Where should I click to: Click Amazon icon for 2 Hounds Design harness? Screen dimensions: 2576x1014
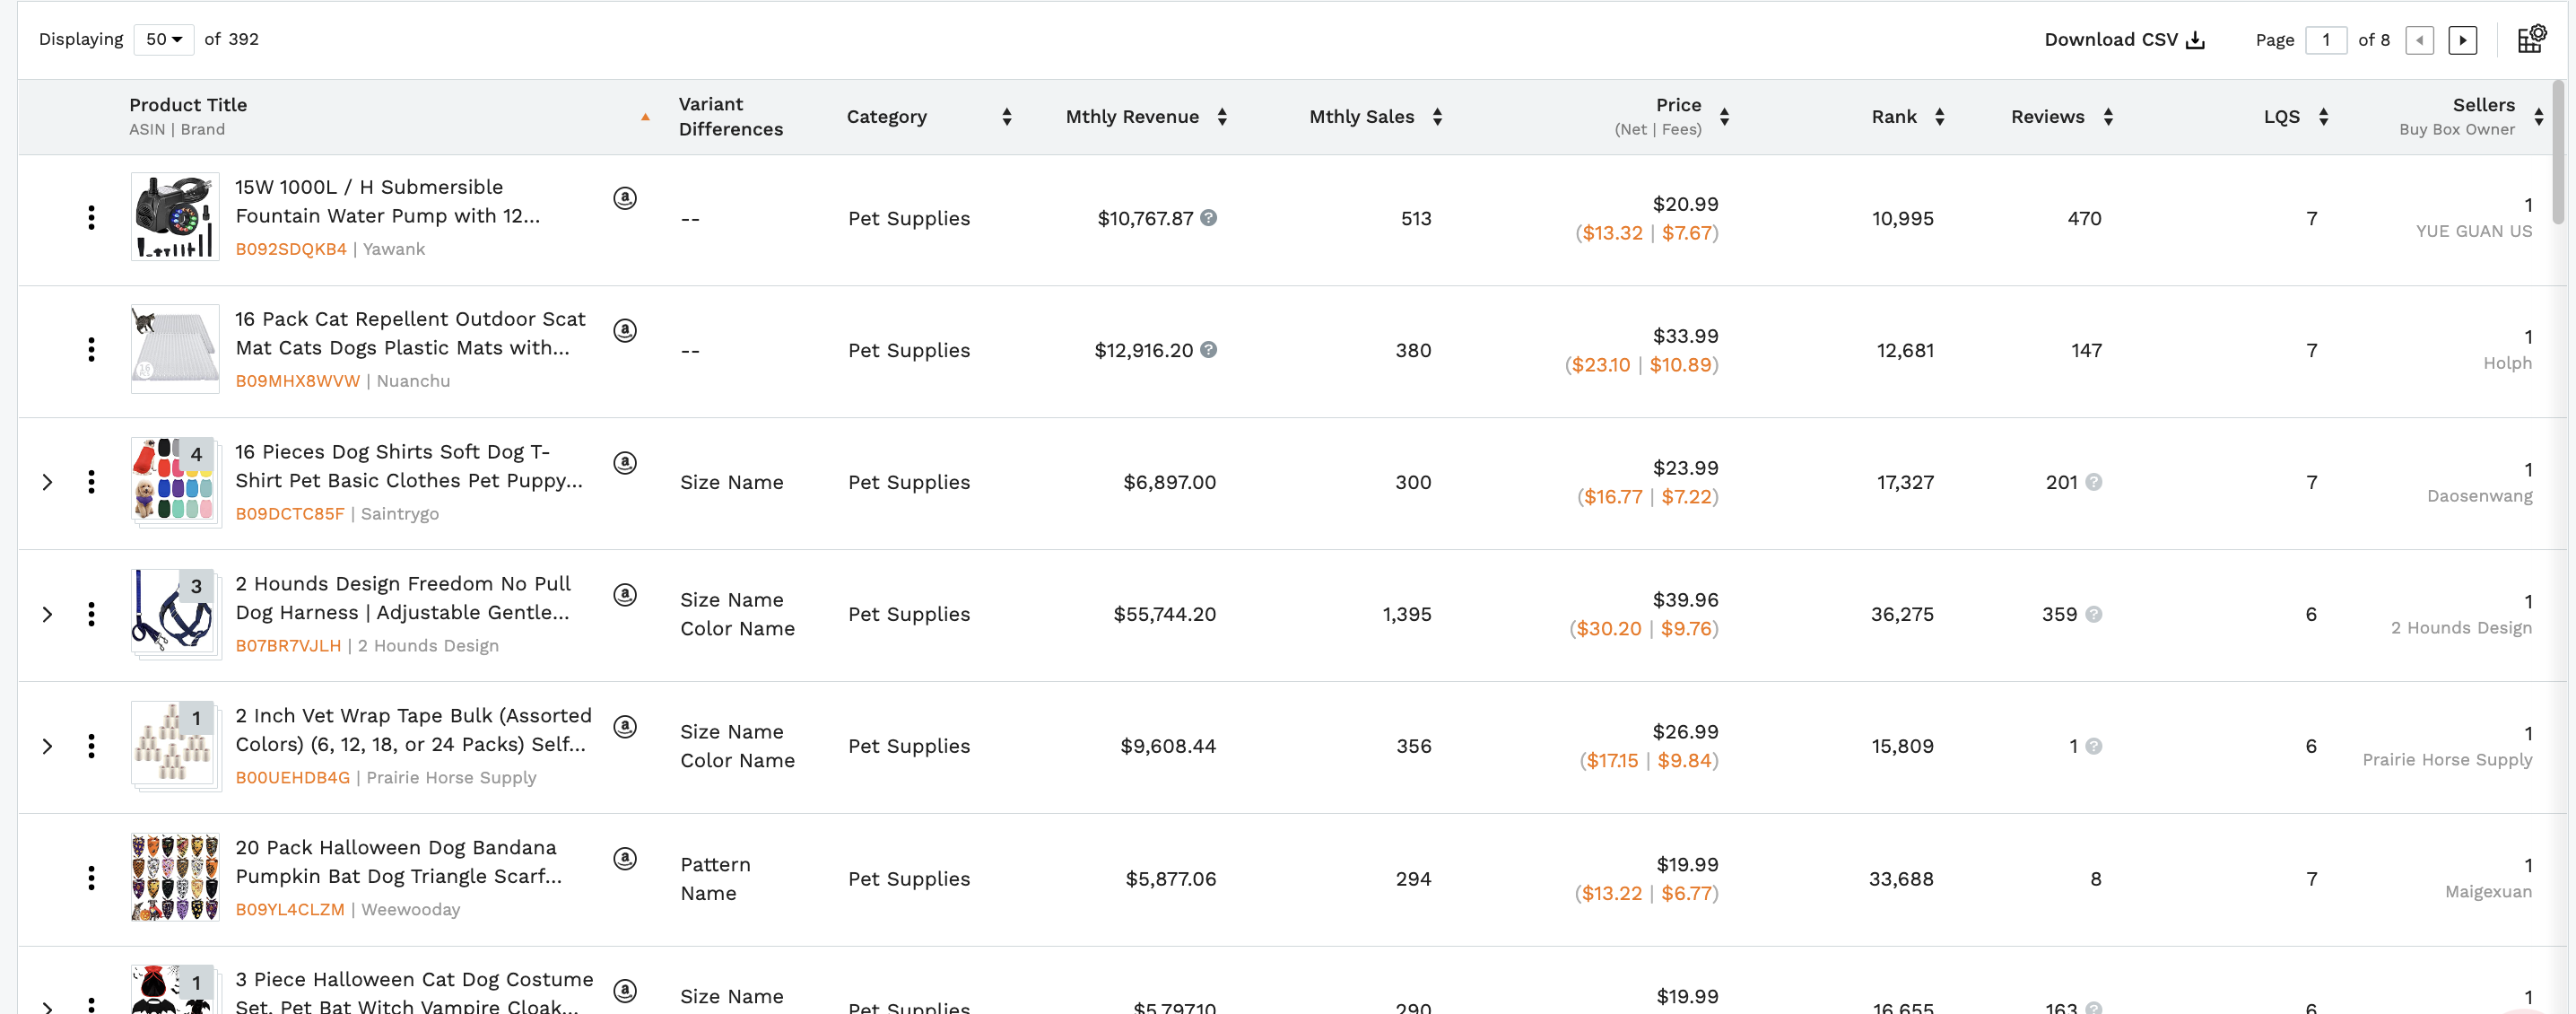(625, 594)
